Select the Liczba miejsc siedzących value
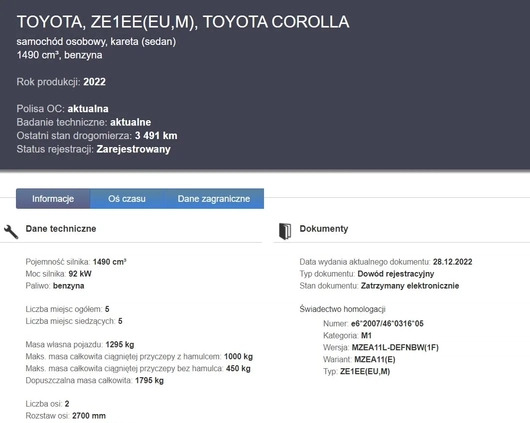 coord(120,321)
